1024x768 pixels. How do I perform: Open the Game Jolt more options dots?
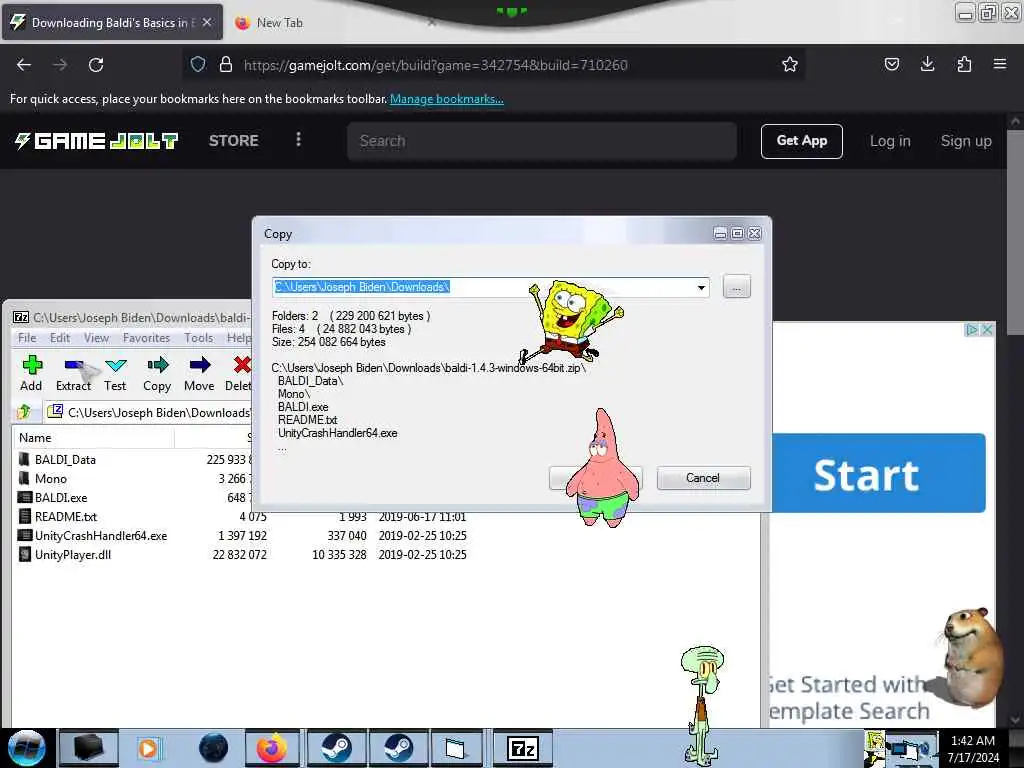coord(298,140)
